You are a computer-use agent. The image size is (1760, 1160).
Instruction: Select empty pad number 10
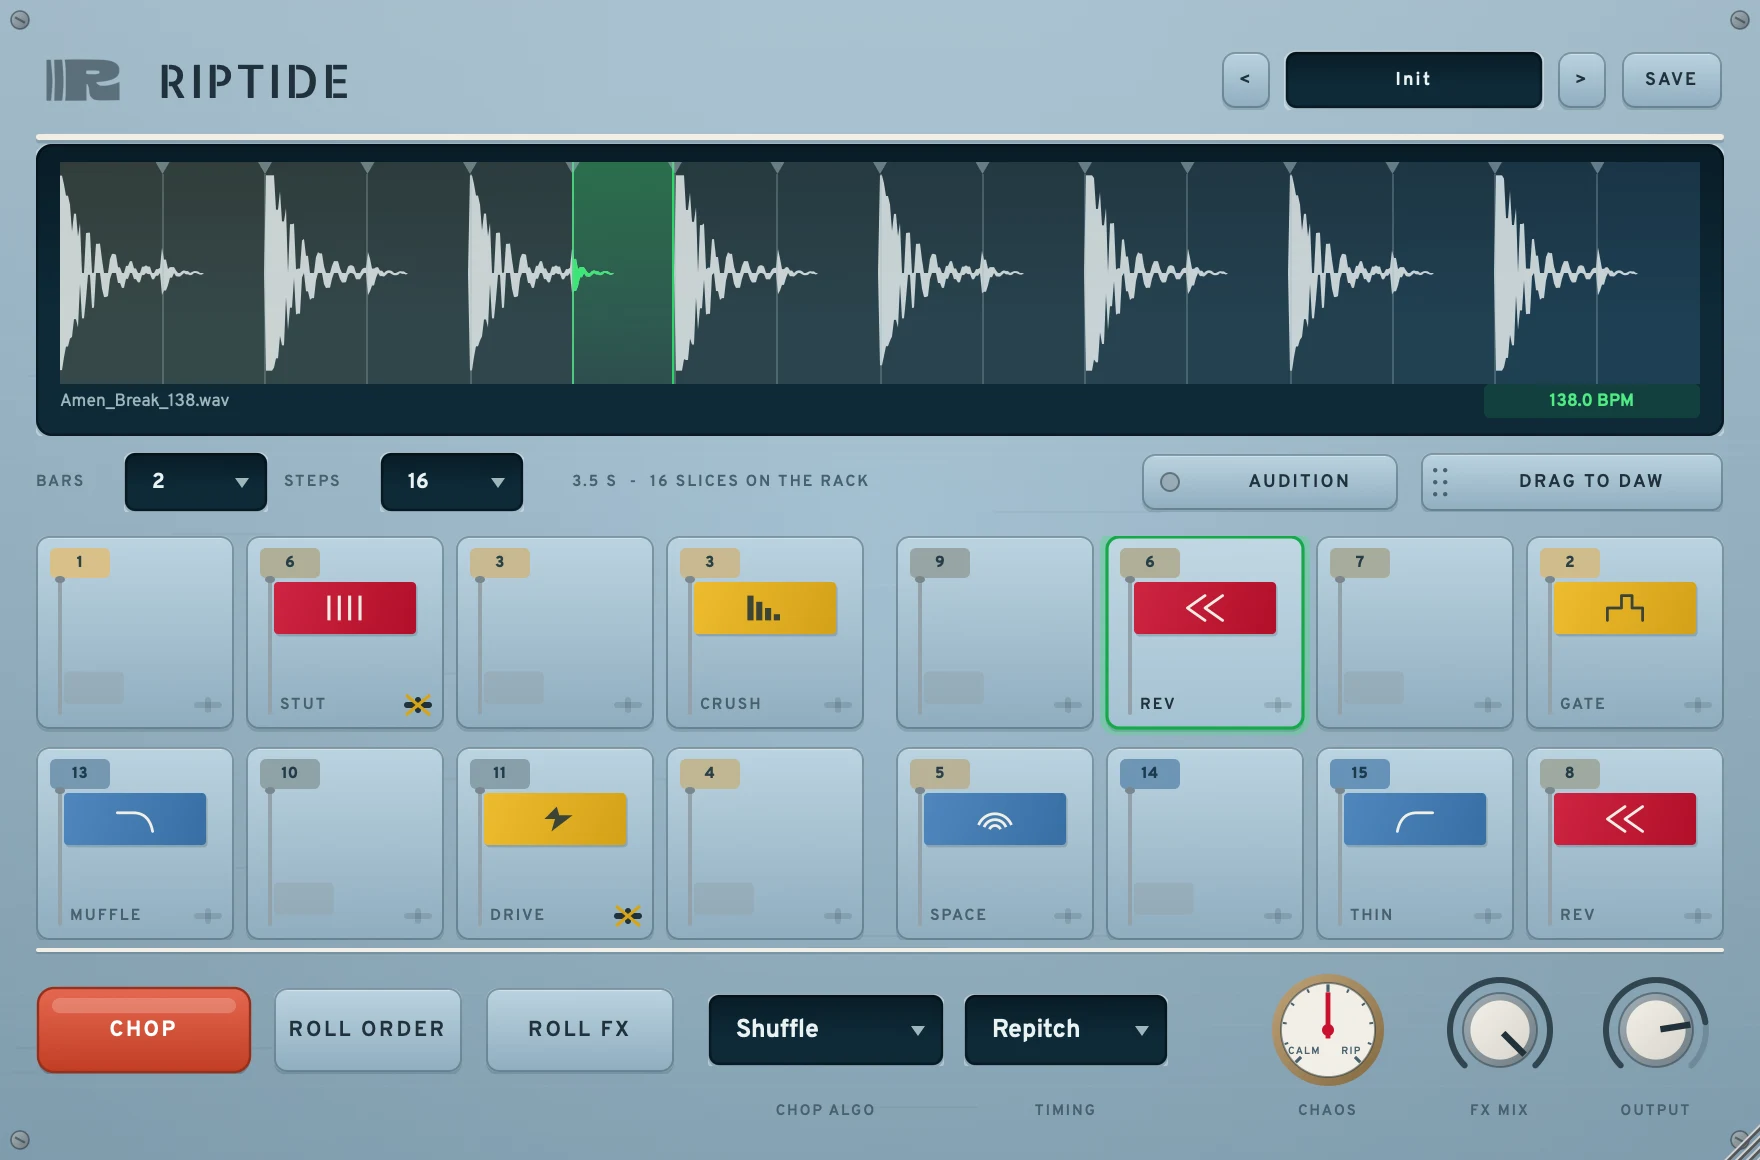click(x=345, y=844)
